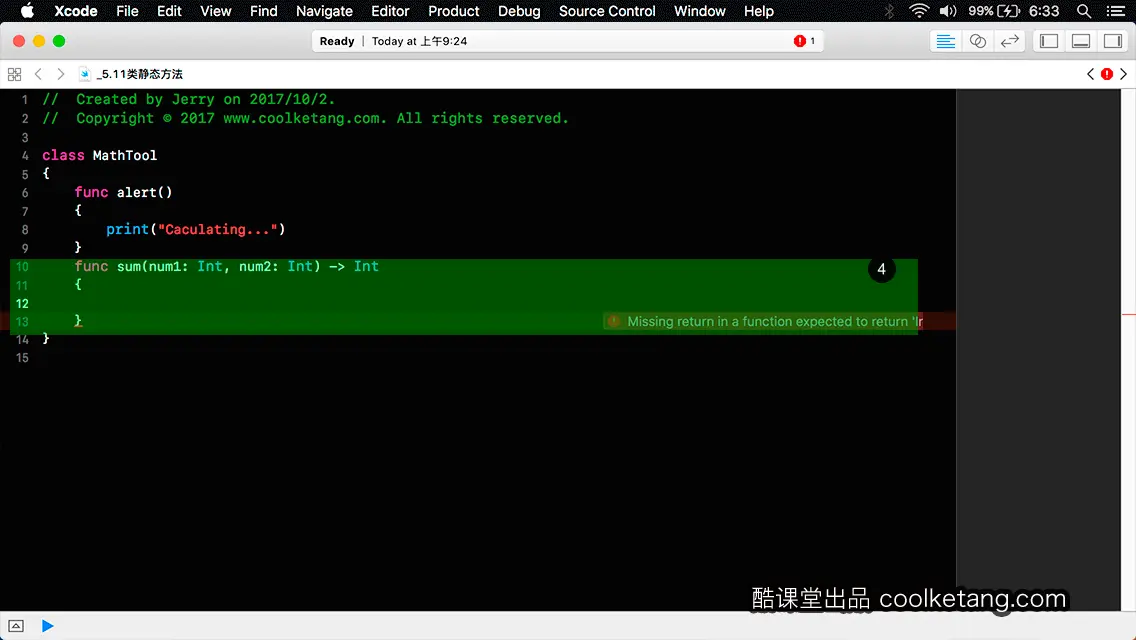Open Spotlight search magnifier
This screenshot has width=1136, height=640.
[x=1084, y=11]
